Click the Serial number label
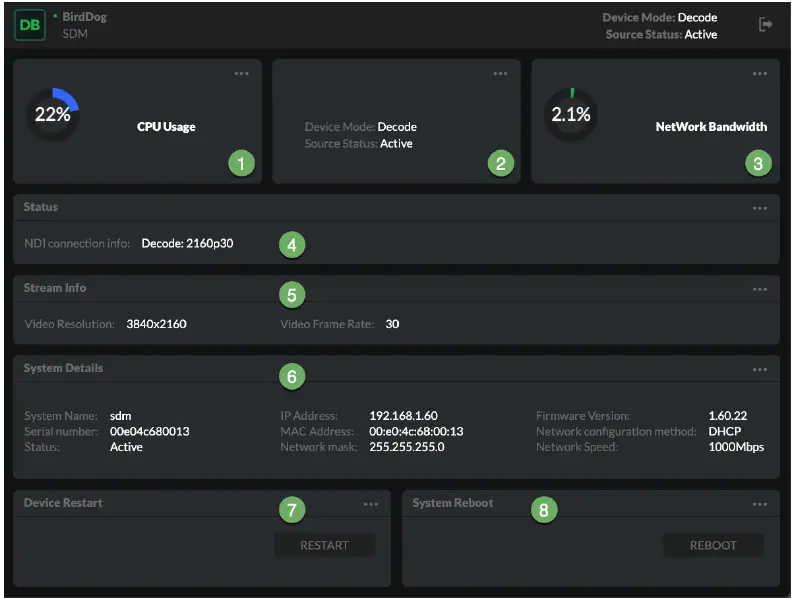Image resolution: width=792 pixels, height=598 pixels. (62, 432)
